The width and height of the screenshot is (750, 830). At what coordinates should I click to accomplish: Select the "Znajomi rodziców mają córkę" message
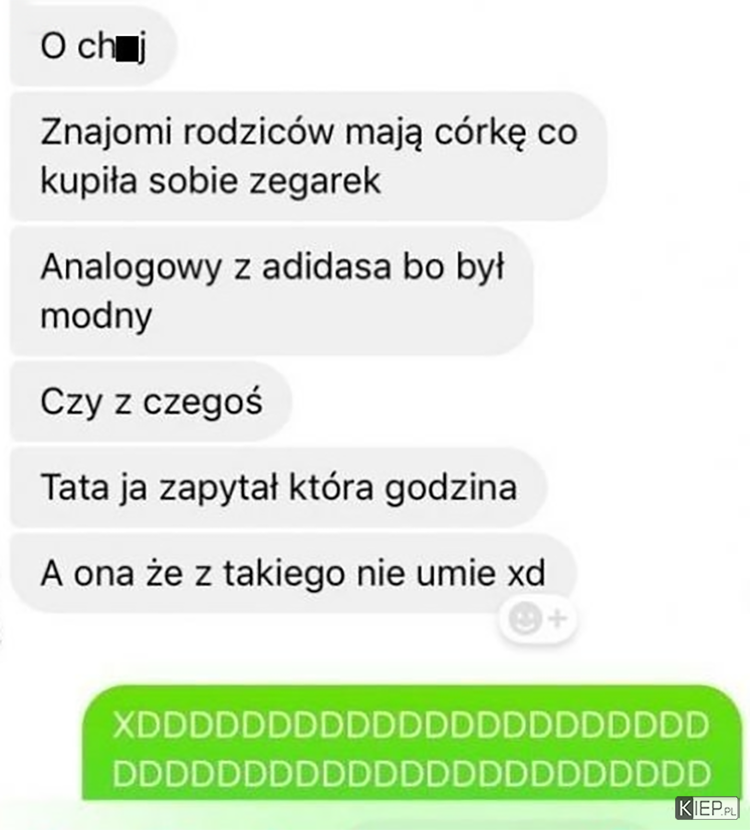[308, 156]
